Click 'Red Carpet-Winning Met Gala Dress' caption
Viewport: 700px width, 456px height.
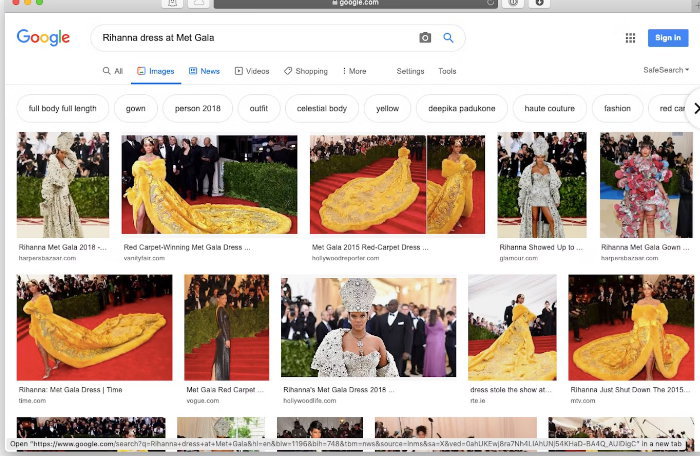[x=187, y=247]
